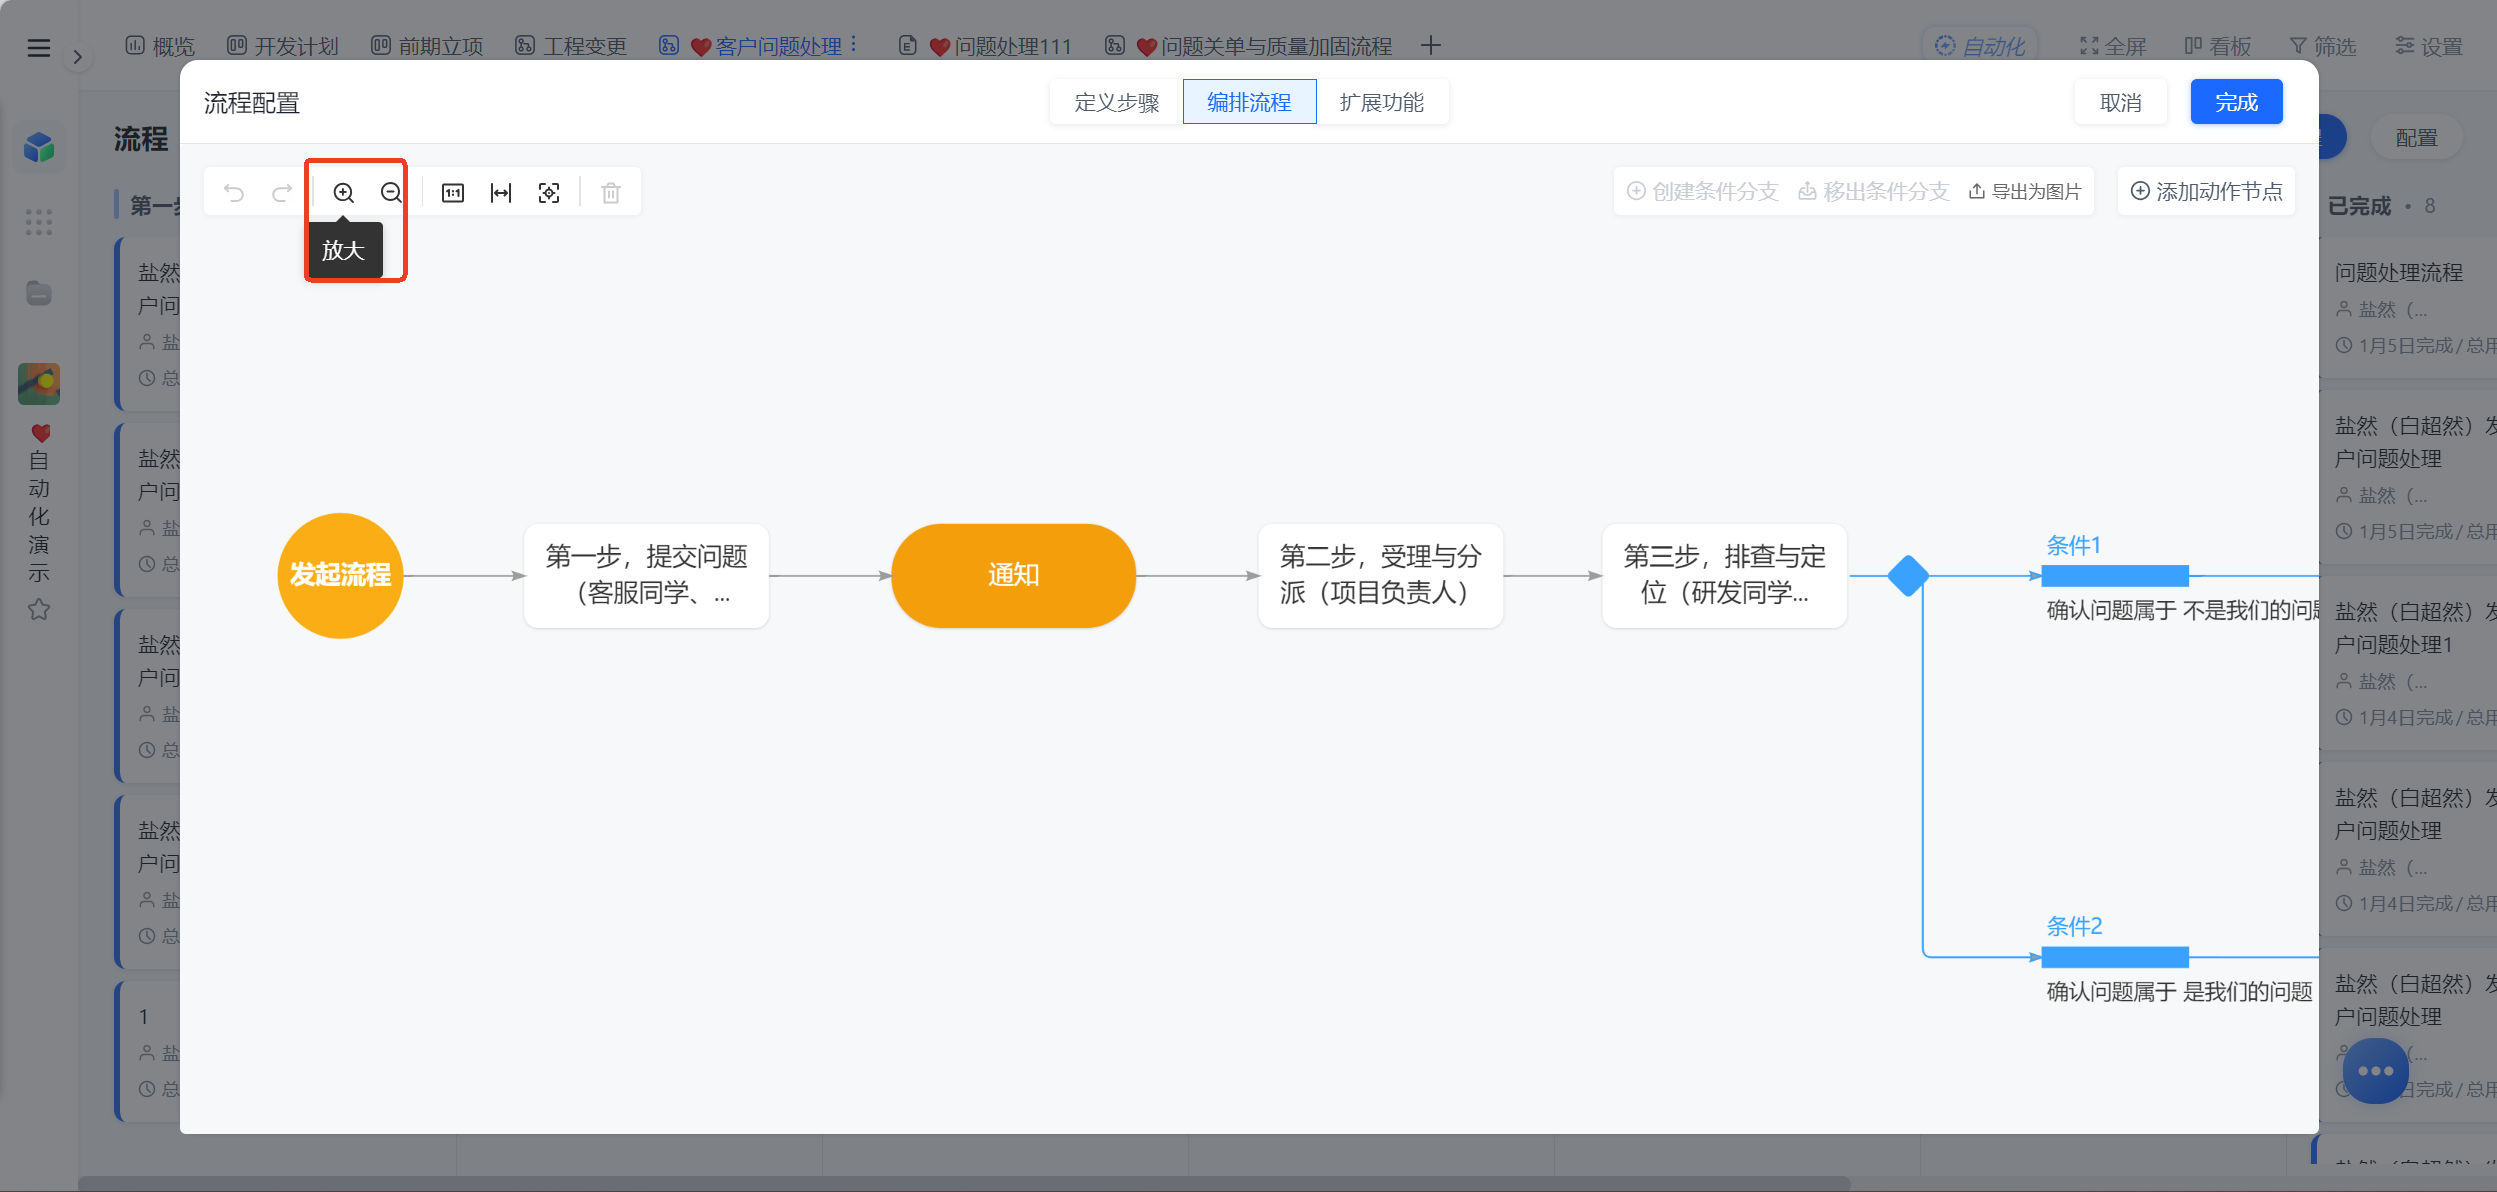Open the 工程变更 tab in background

pos(571,46)
